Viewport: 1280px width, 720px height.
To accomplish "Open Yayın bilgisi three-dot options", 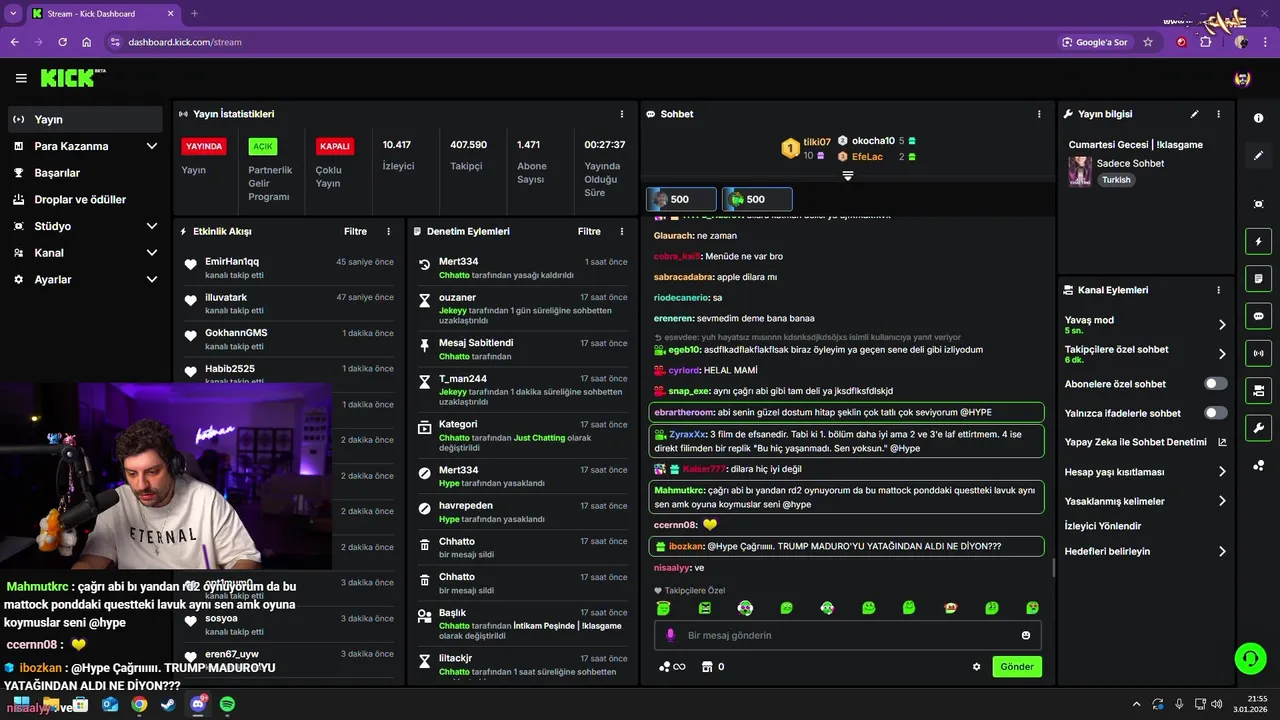I will 1218,114.
